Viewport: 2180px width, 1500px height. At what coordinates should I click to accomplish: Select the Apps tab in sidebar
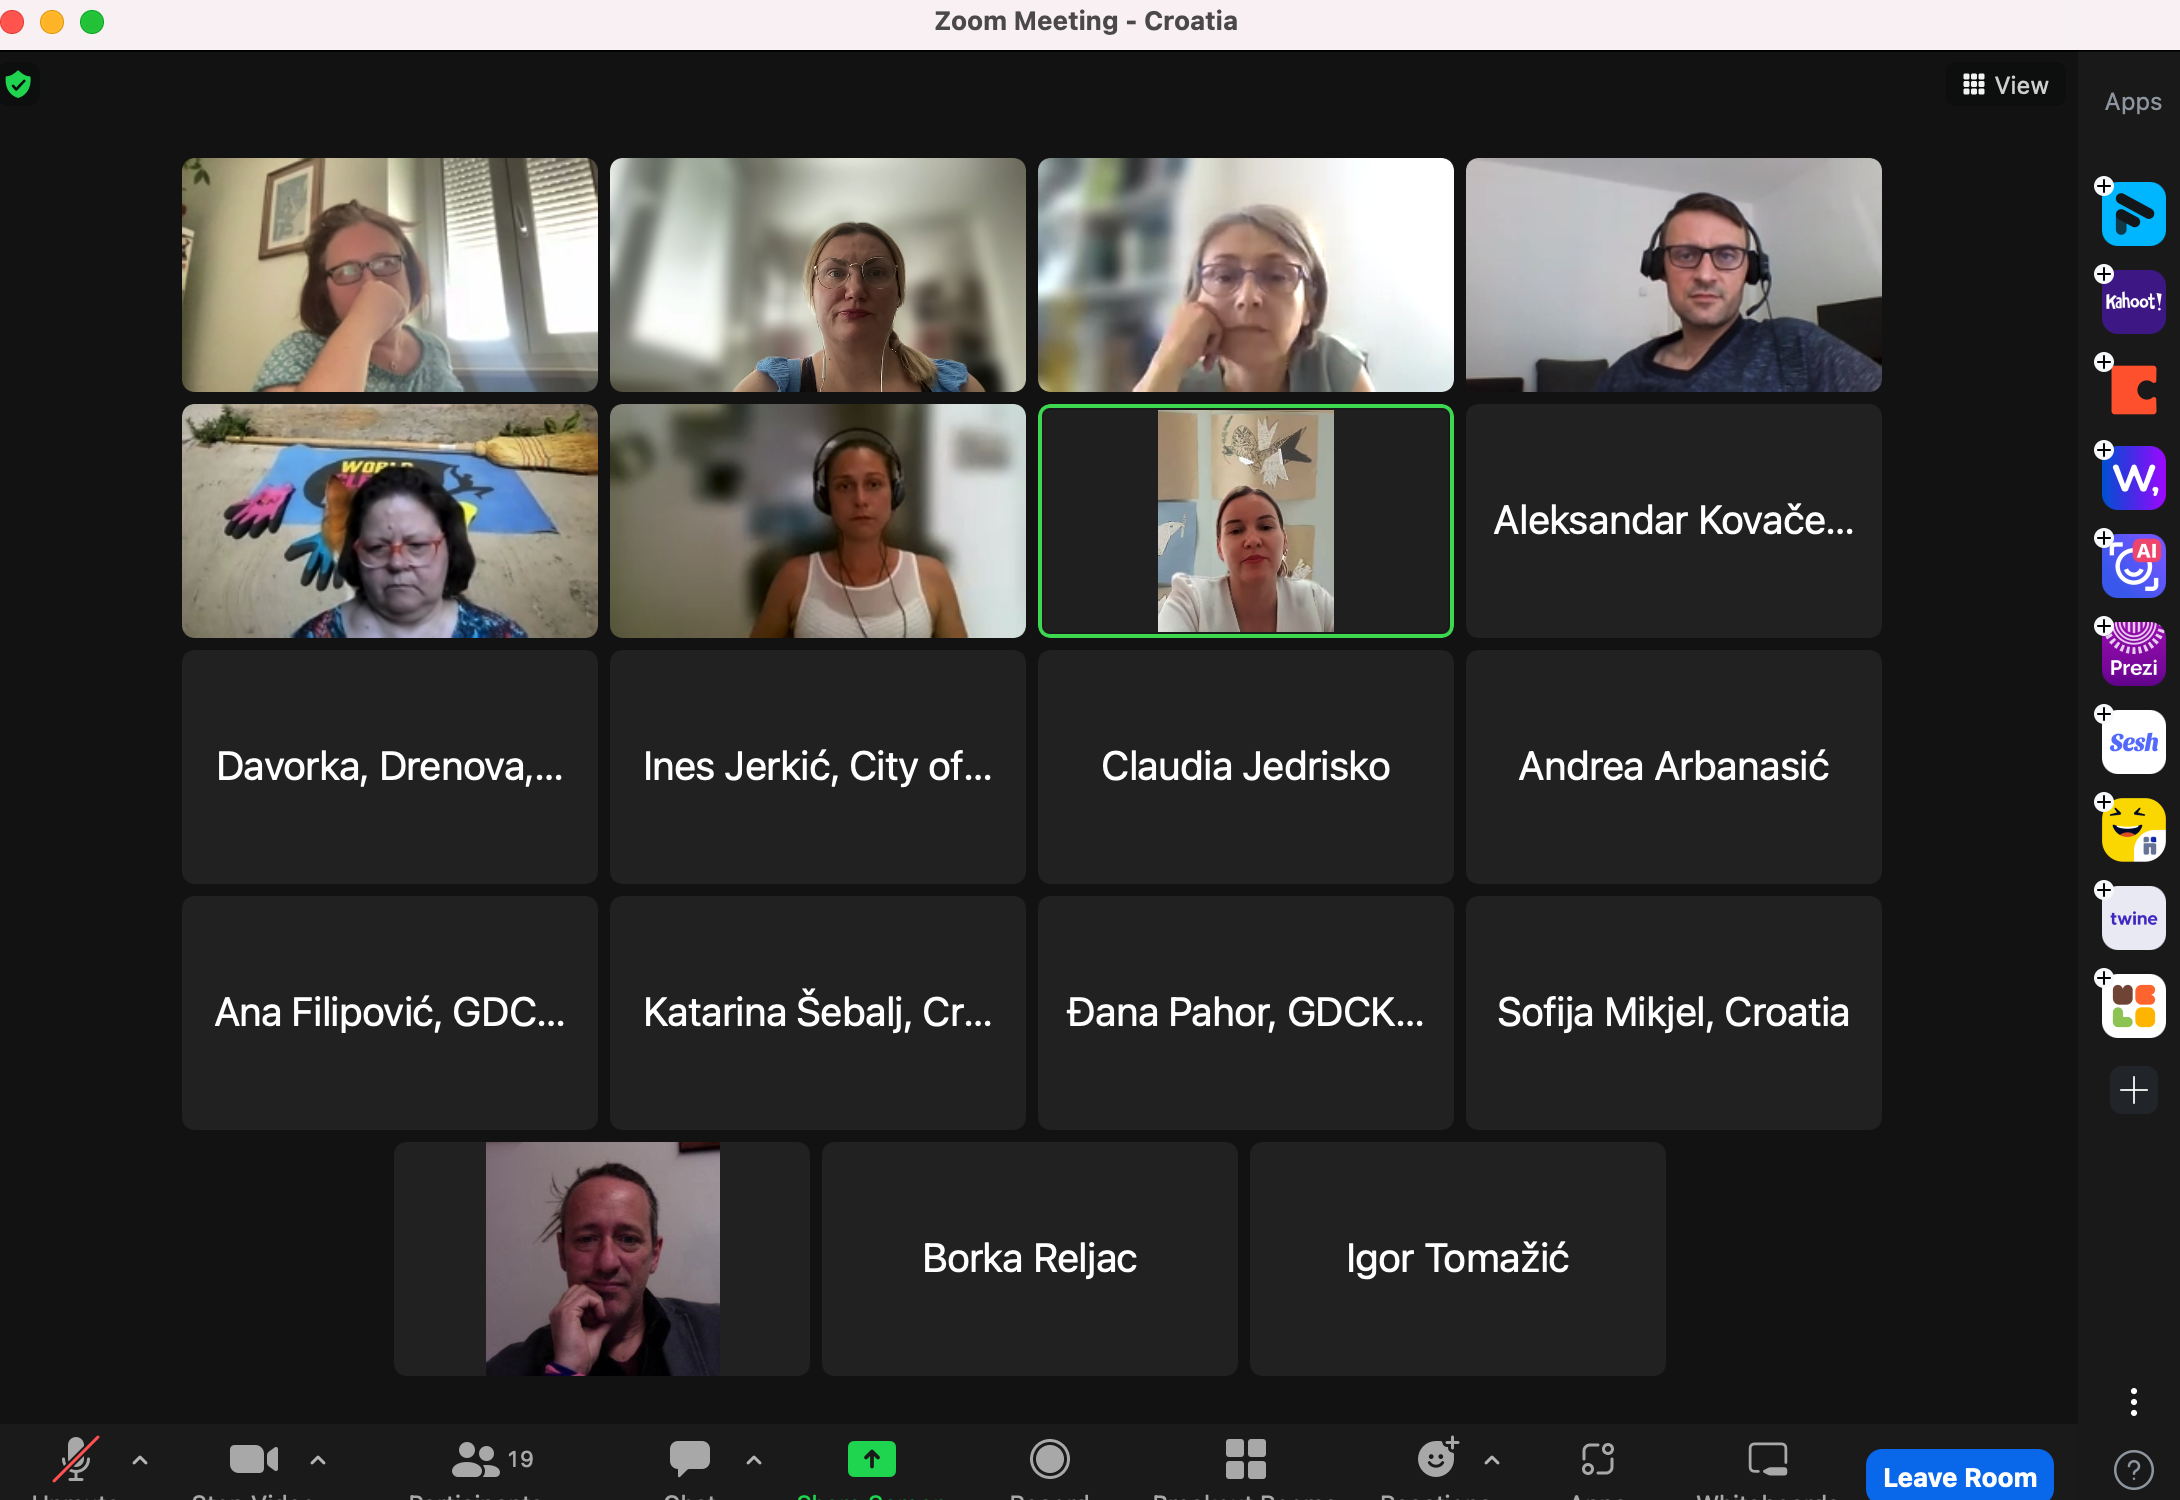coord(2132,102)
